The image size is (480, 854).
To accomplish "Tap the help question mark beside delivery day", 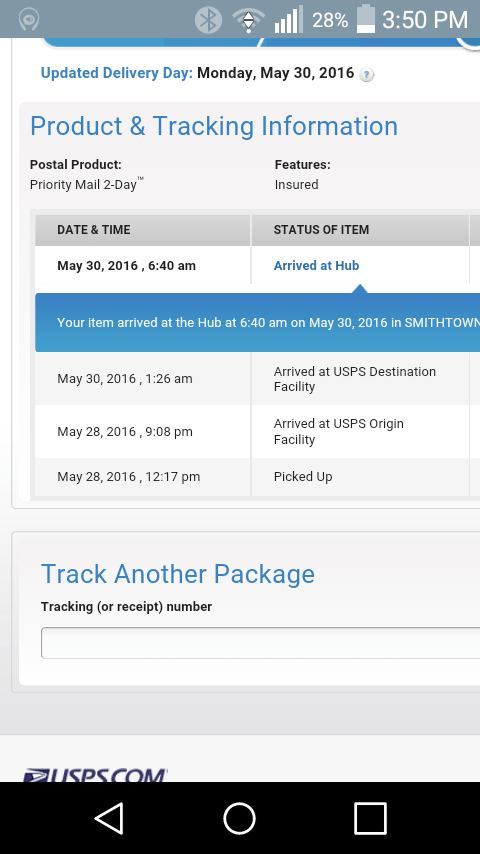I will 367,75.
